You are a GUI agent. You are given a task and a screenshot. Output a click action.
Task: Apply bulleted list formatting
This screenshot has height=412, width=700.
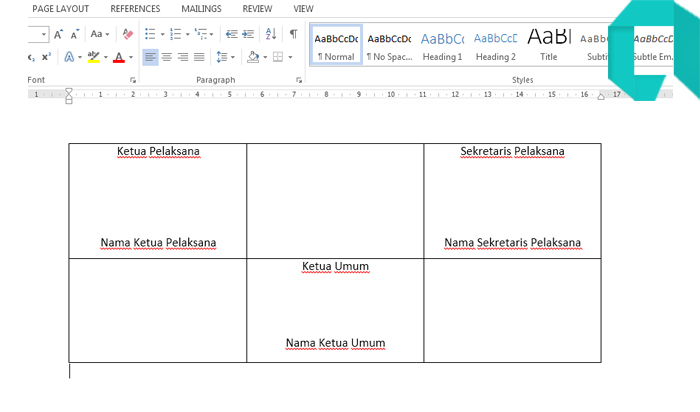tap(150, 34)
